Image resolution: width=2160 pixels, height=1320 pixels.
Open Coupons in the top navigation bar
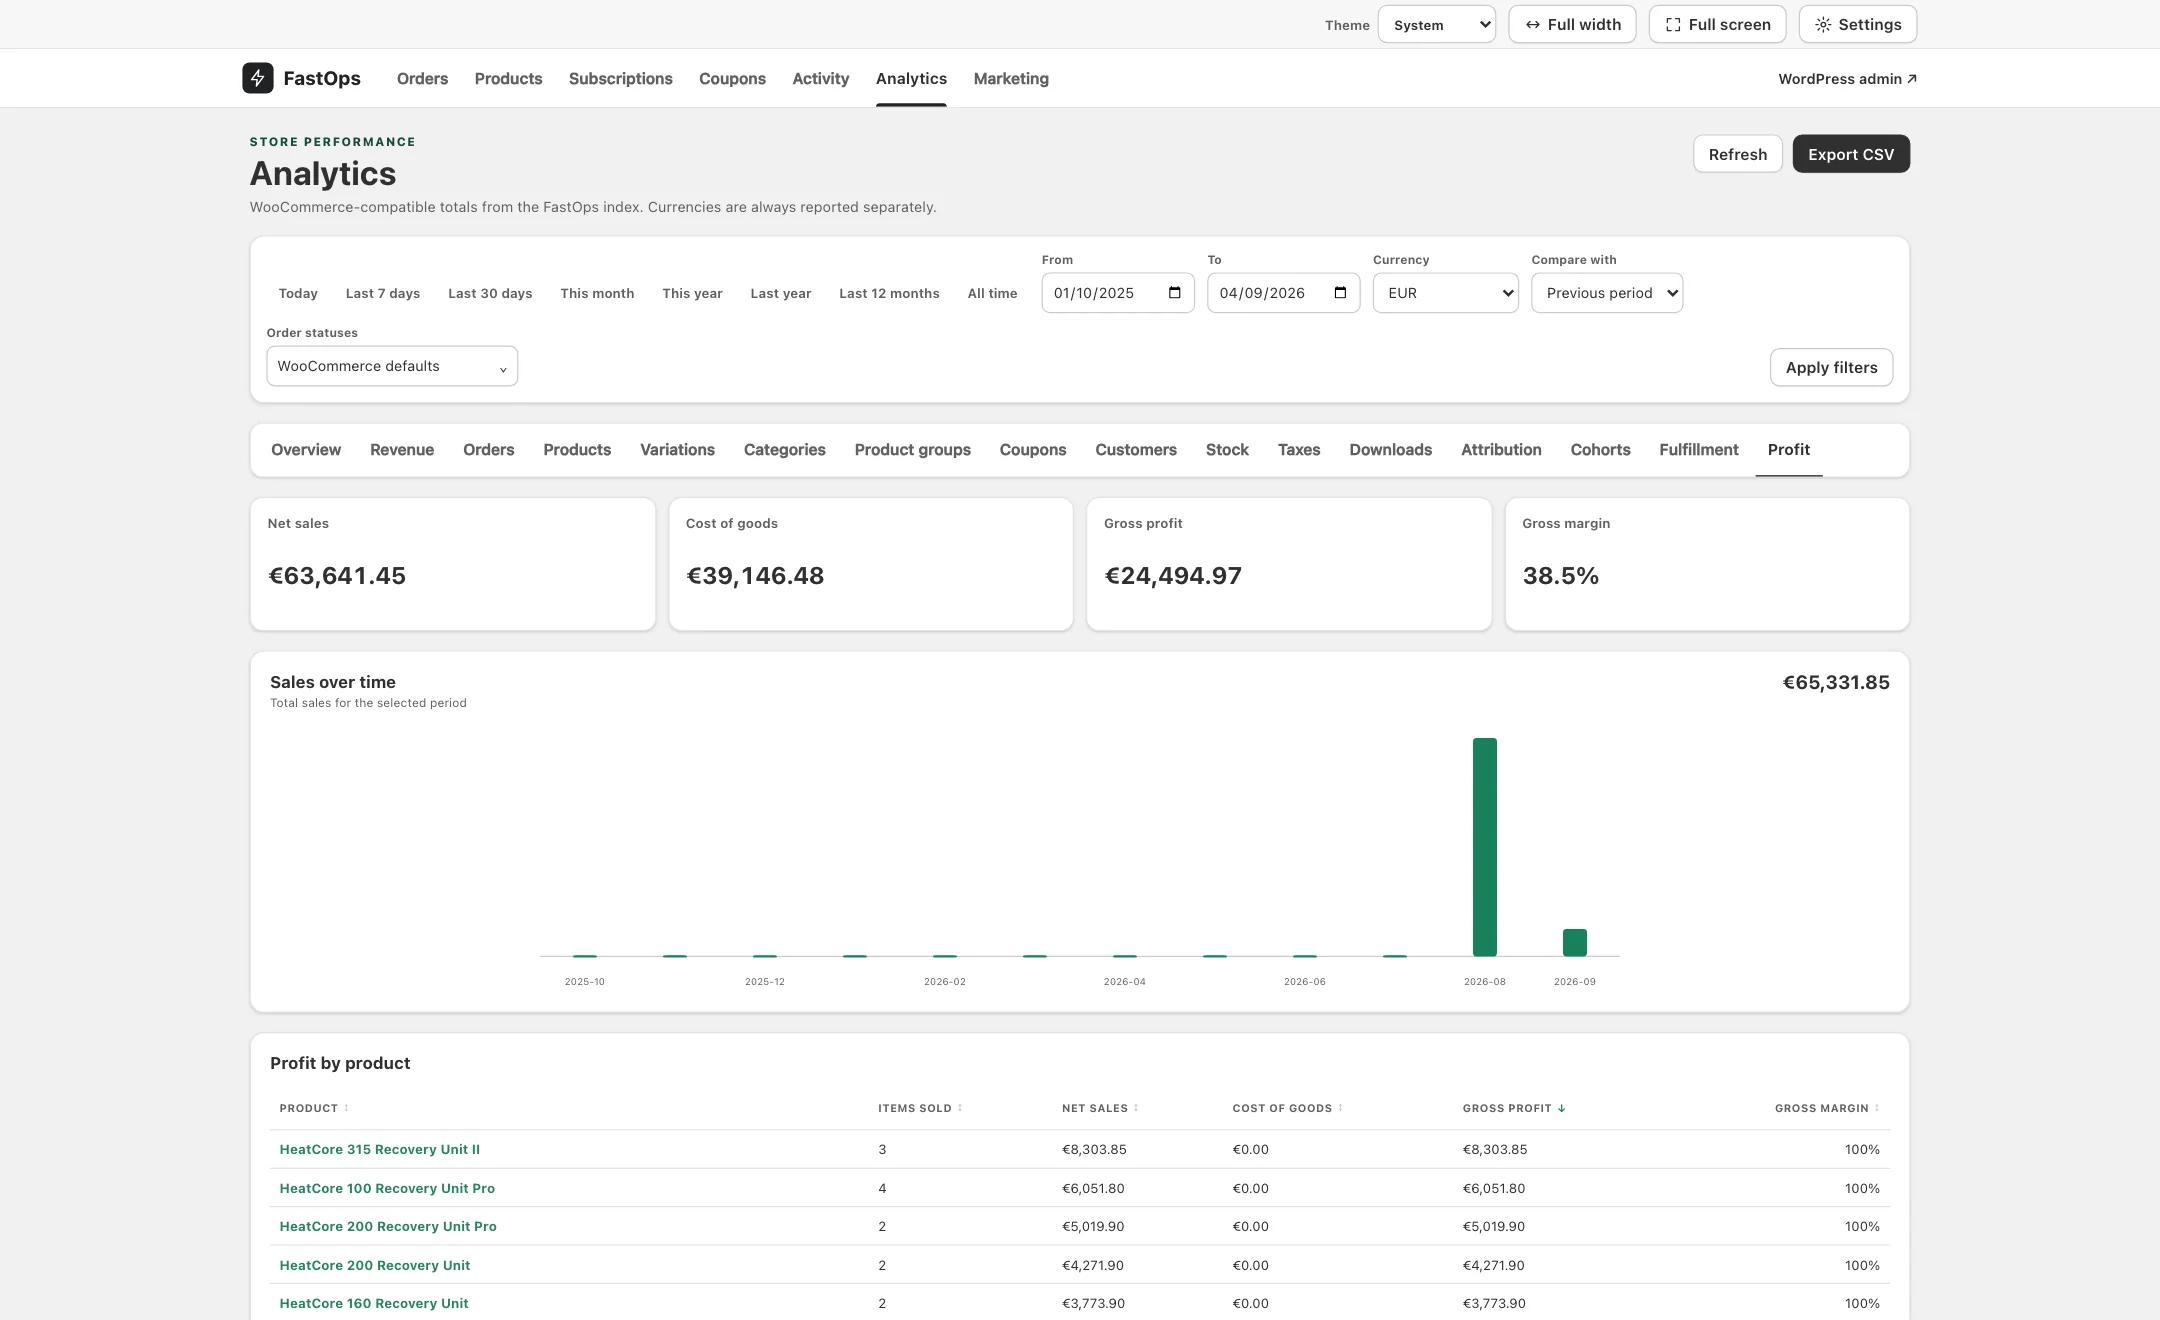pyautogui.click(x=732, y=78)
